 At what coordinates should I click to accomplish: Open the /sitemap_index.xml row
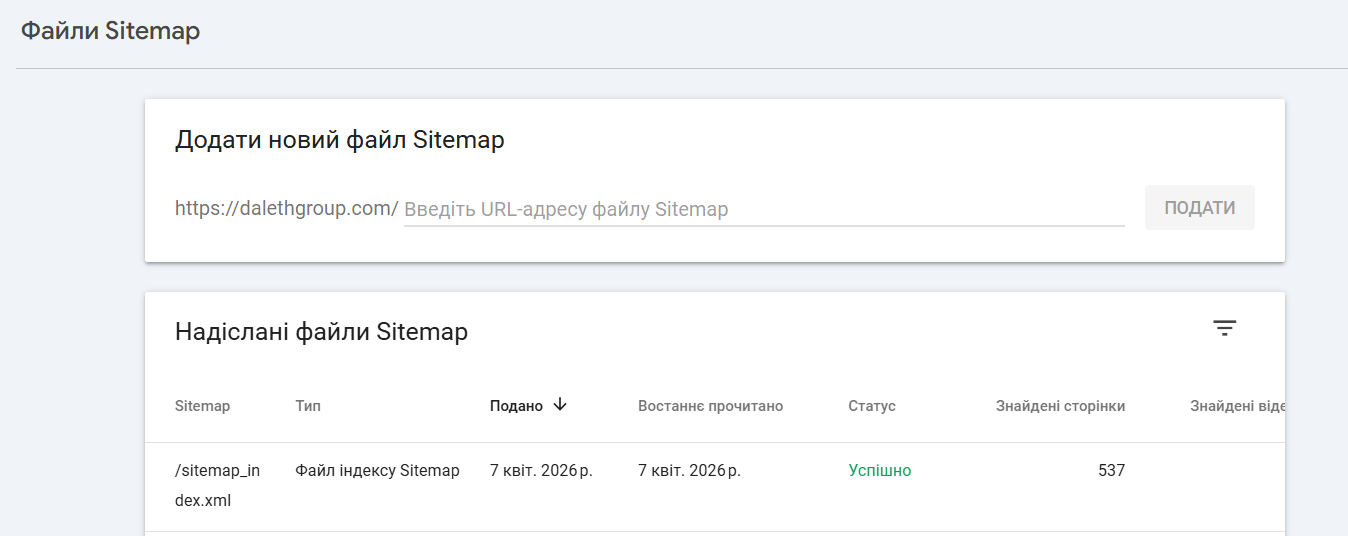(x=217, y=485)
